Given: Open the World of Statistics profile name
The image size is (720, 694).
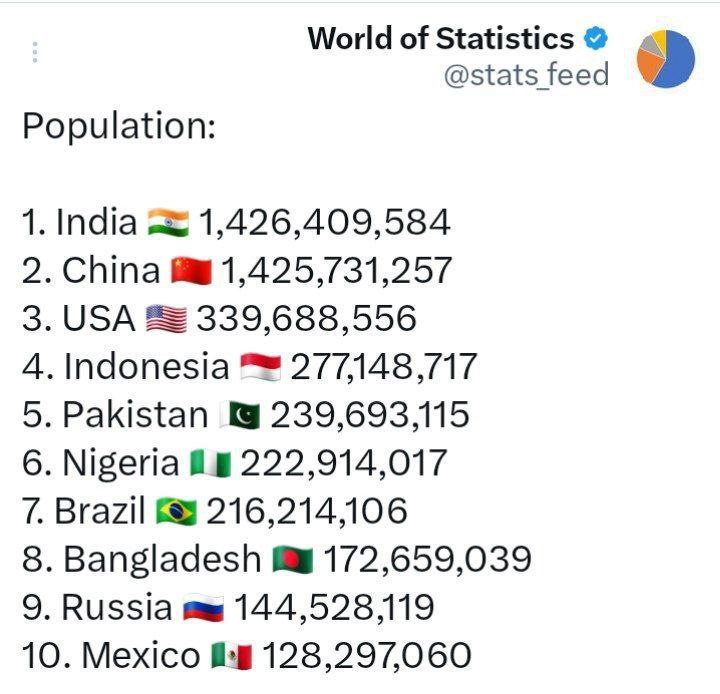Looking at the screenshot, I should 440,39.
